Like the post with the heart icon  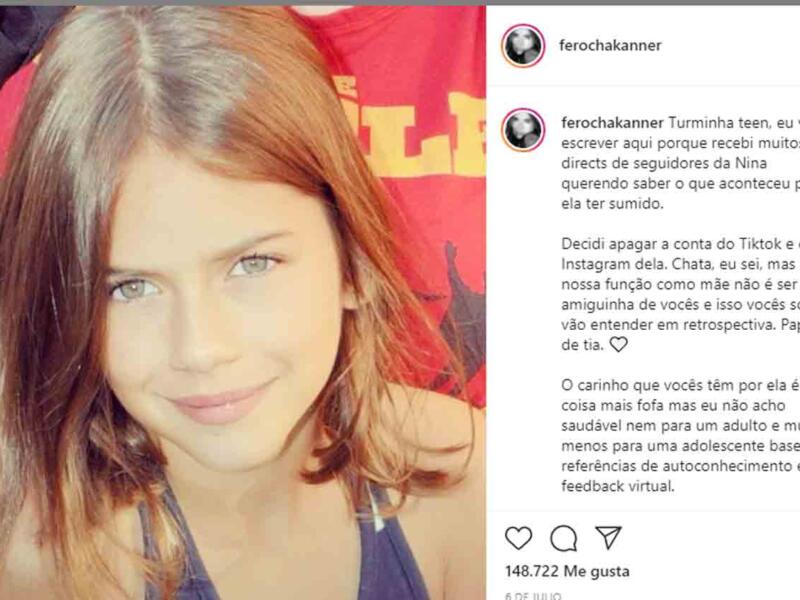pyautogui.click(x=518, y=538)
